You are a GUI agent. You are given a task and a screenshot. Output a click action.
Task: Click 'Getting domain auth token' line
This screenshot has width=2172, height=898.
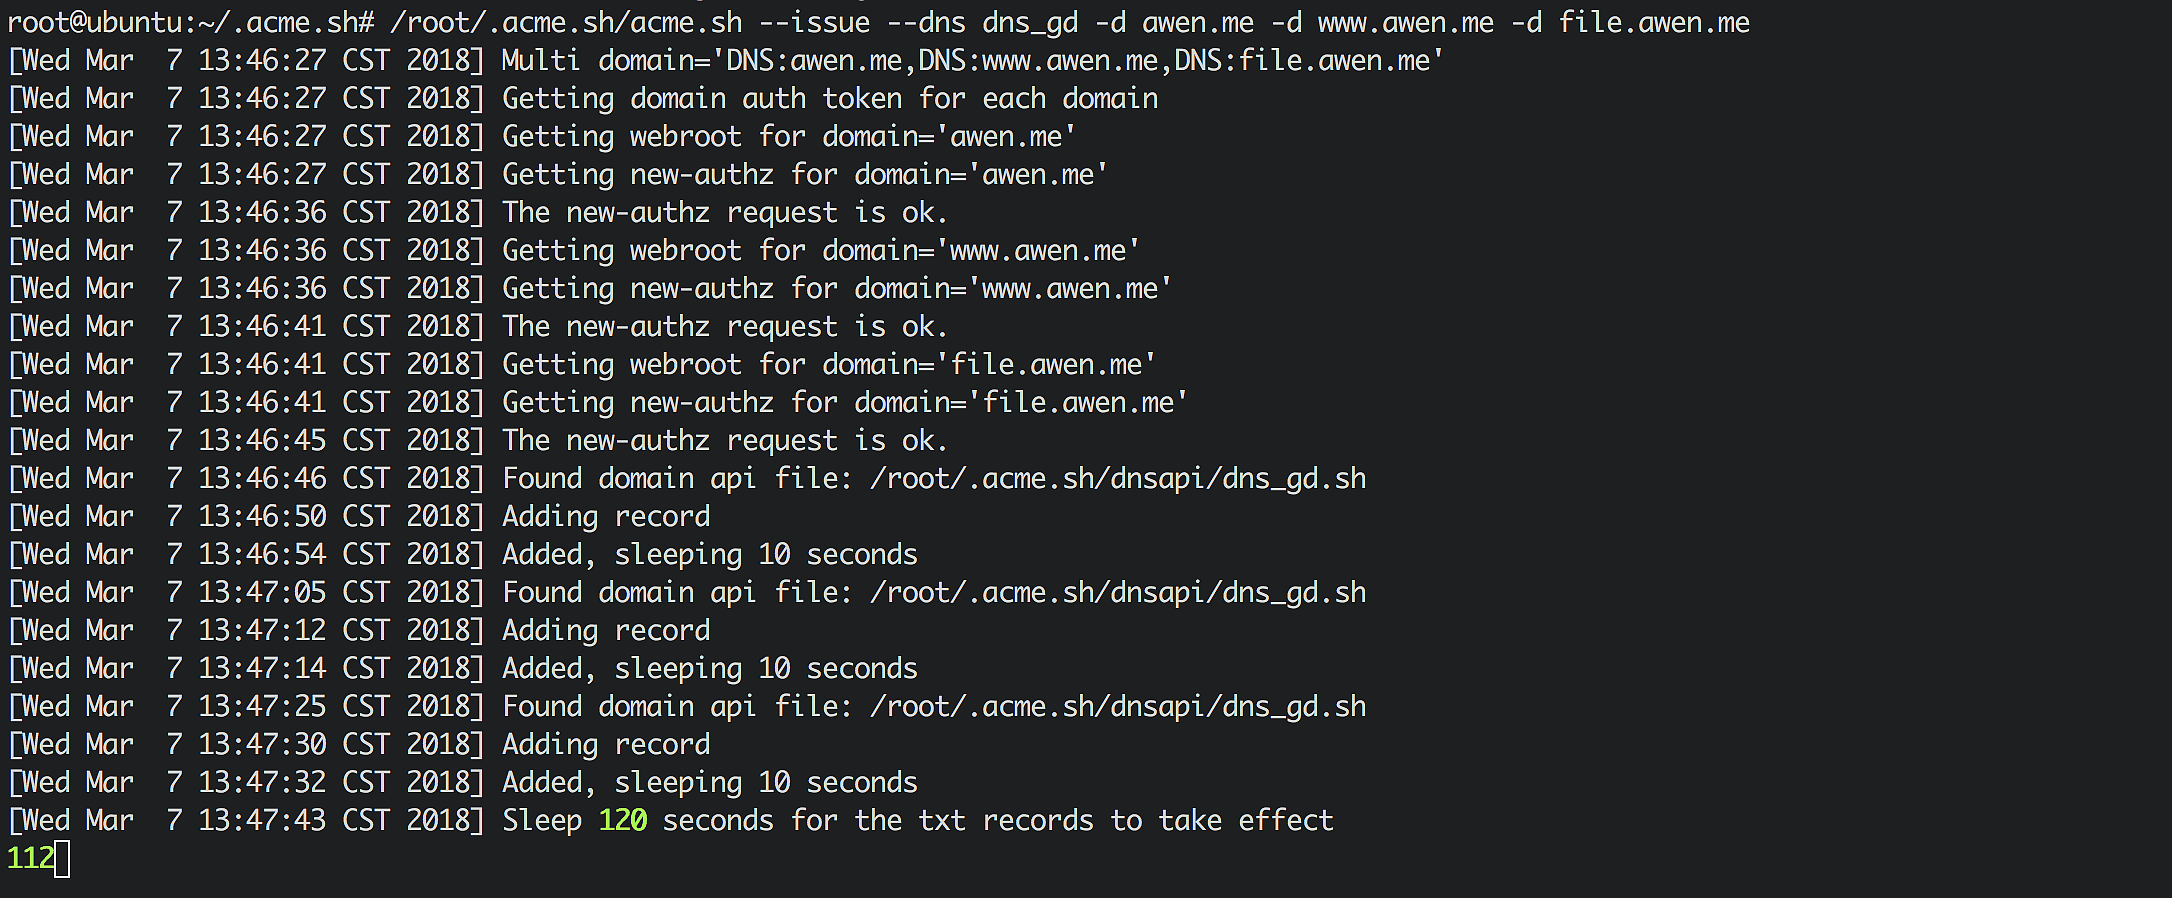click(830, 99)
